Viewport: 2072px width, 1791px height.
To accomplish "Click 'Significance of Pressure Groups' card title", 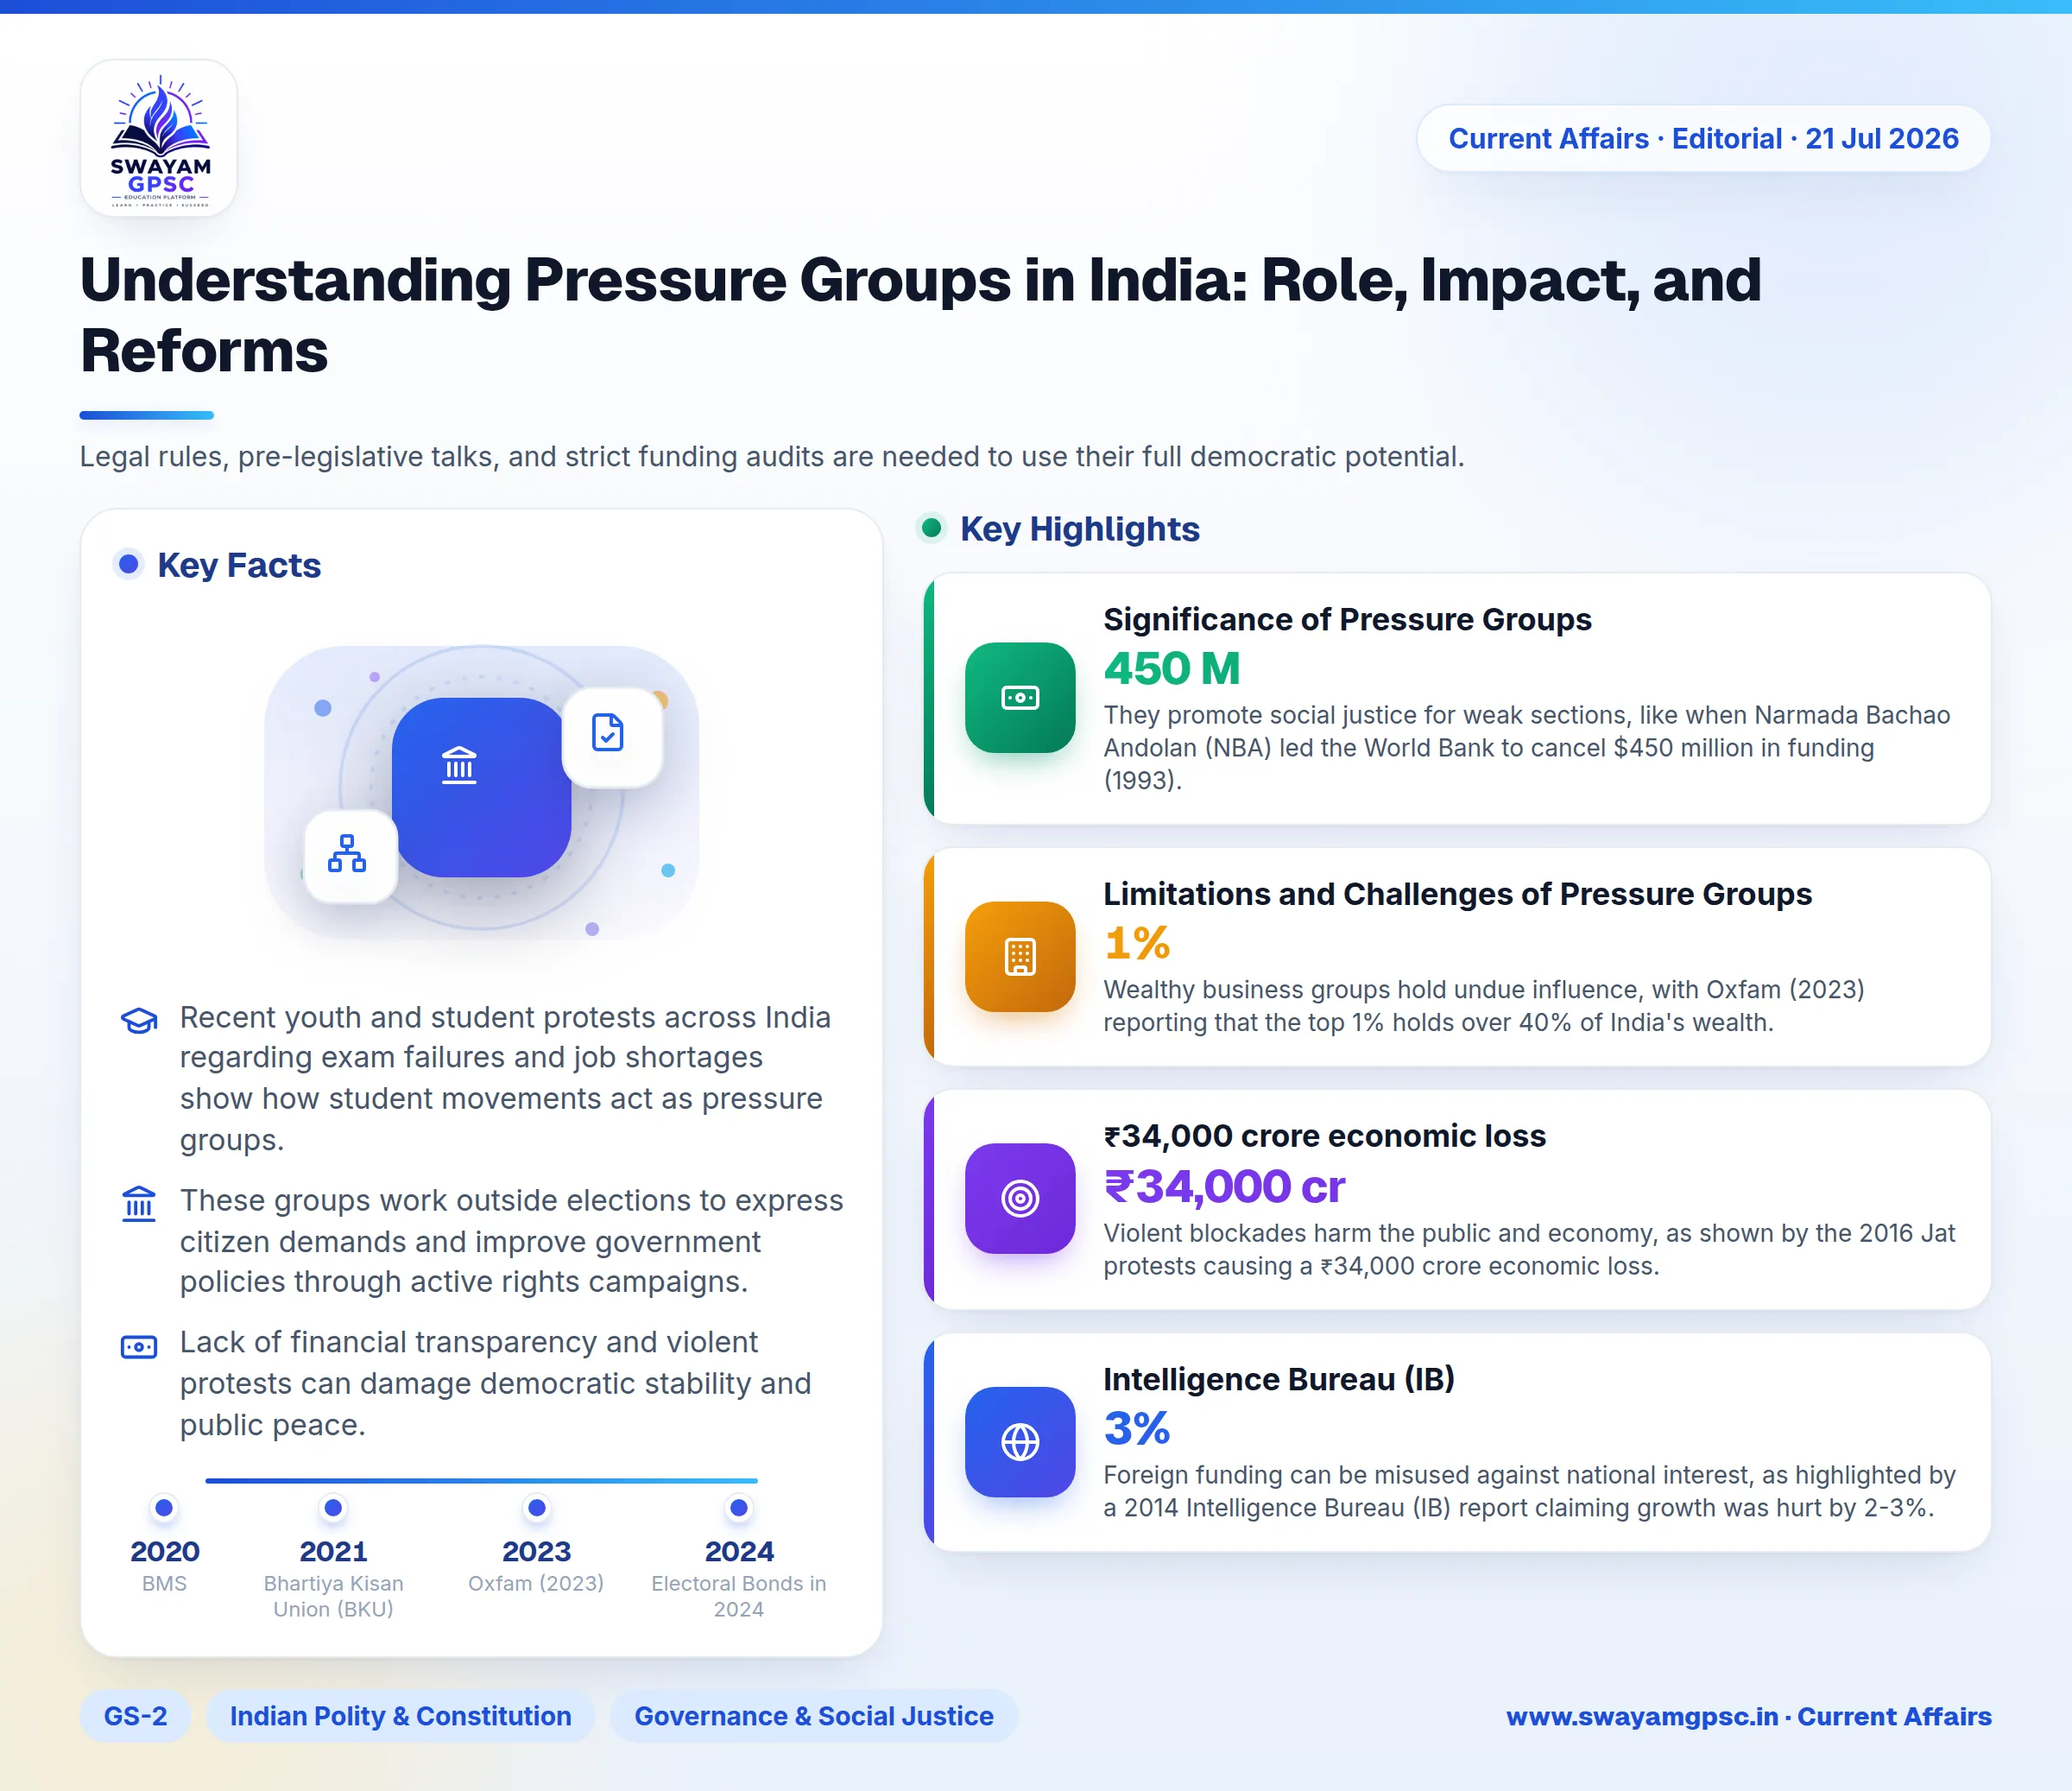I will (1347, 619).
